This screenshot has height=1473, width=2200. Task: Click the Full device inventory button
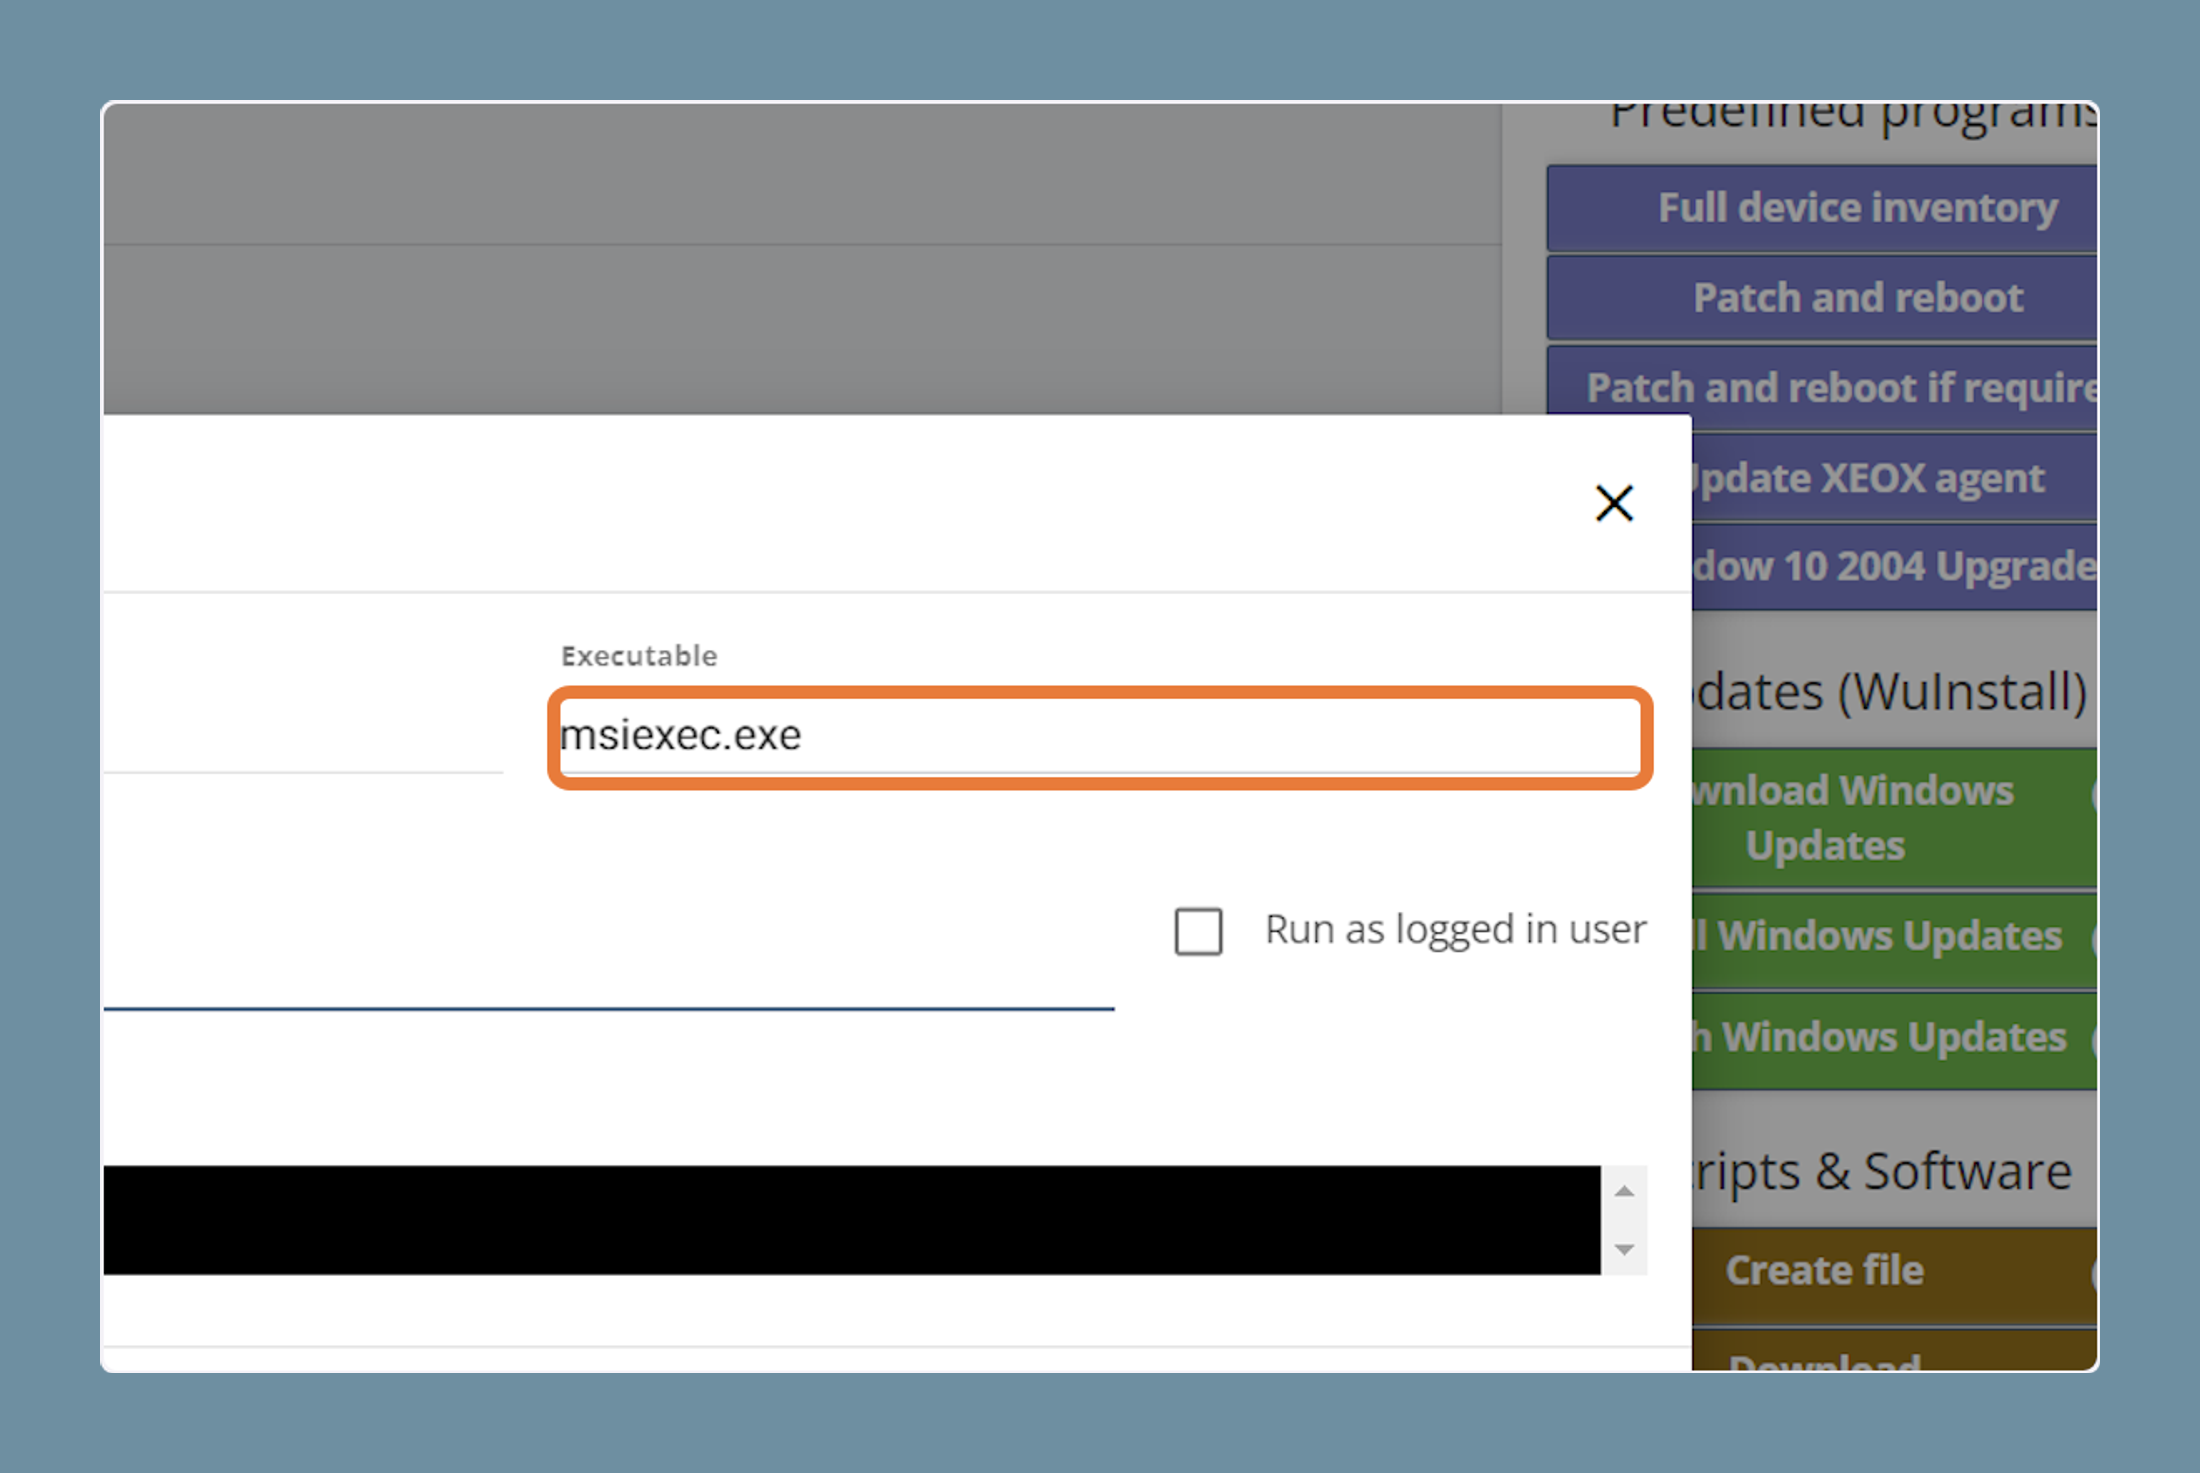pos(1822,208)
